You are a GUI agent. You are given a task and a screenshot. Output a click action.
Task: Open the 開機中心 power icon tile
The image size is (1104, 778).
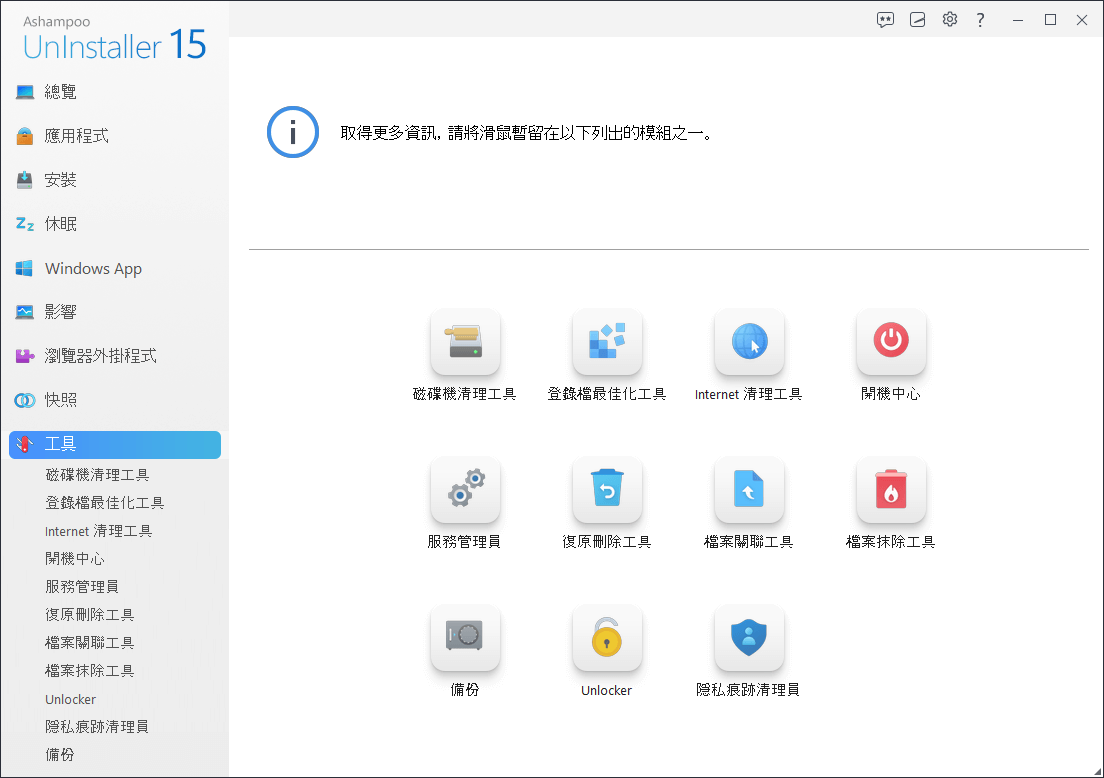pos(891,341)
